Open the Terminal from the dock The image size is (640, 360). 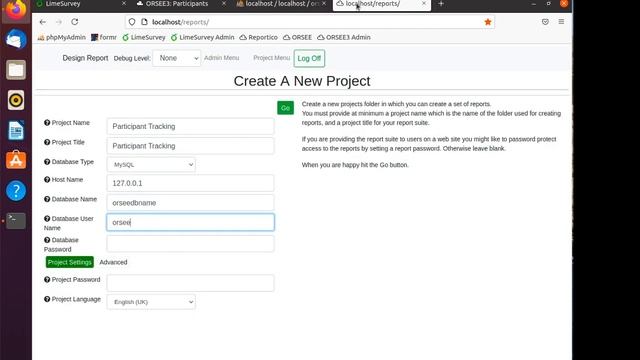(16, 220)
